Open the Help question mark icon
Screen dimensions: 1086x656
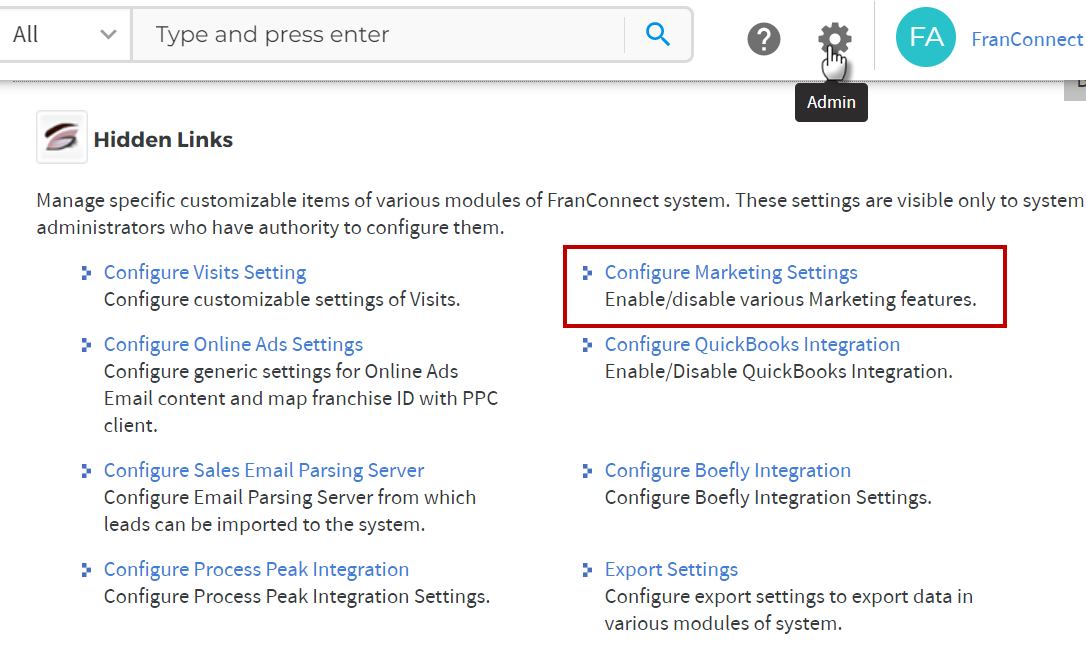click(x=764, y=39)
